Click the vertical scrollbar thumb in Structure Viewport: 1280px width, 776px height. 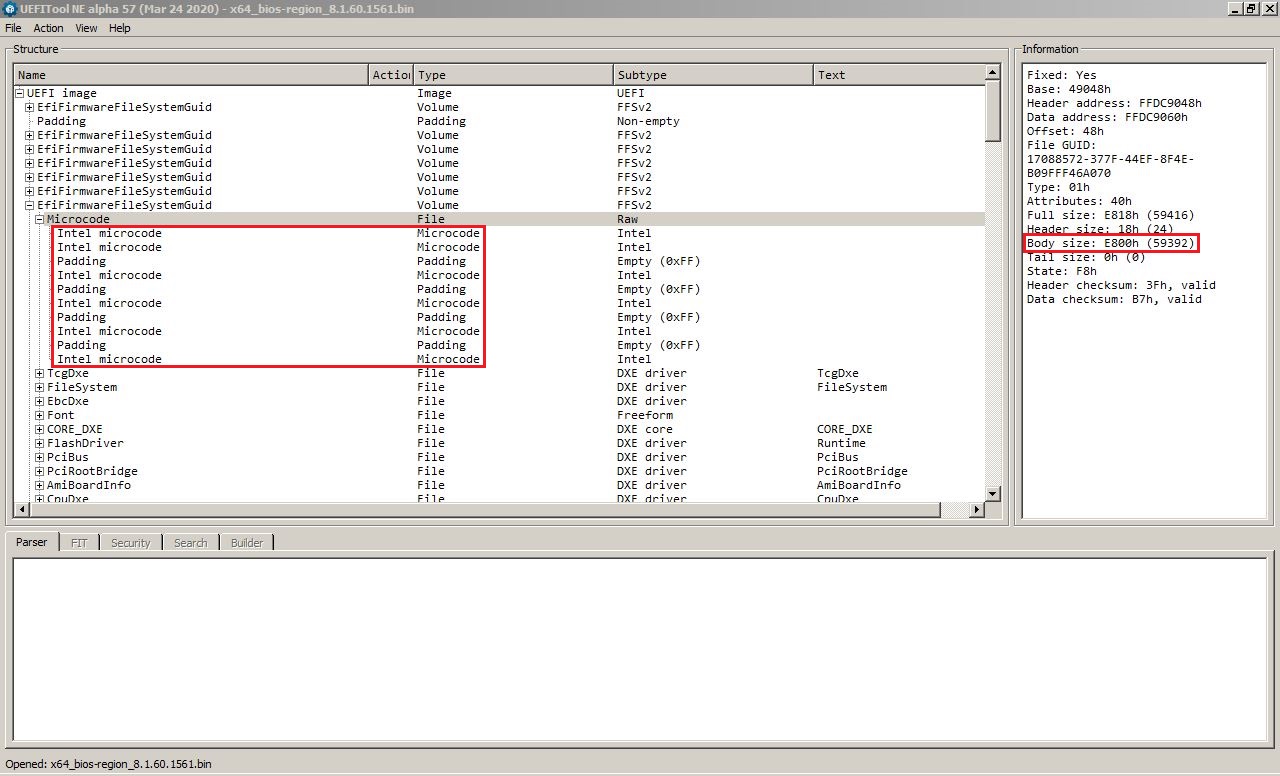(992, 111)
